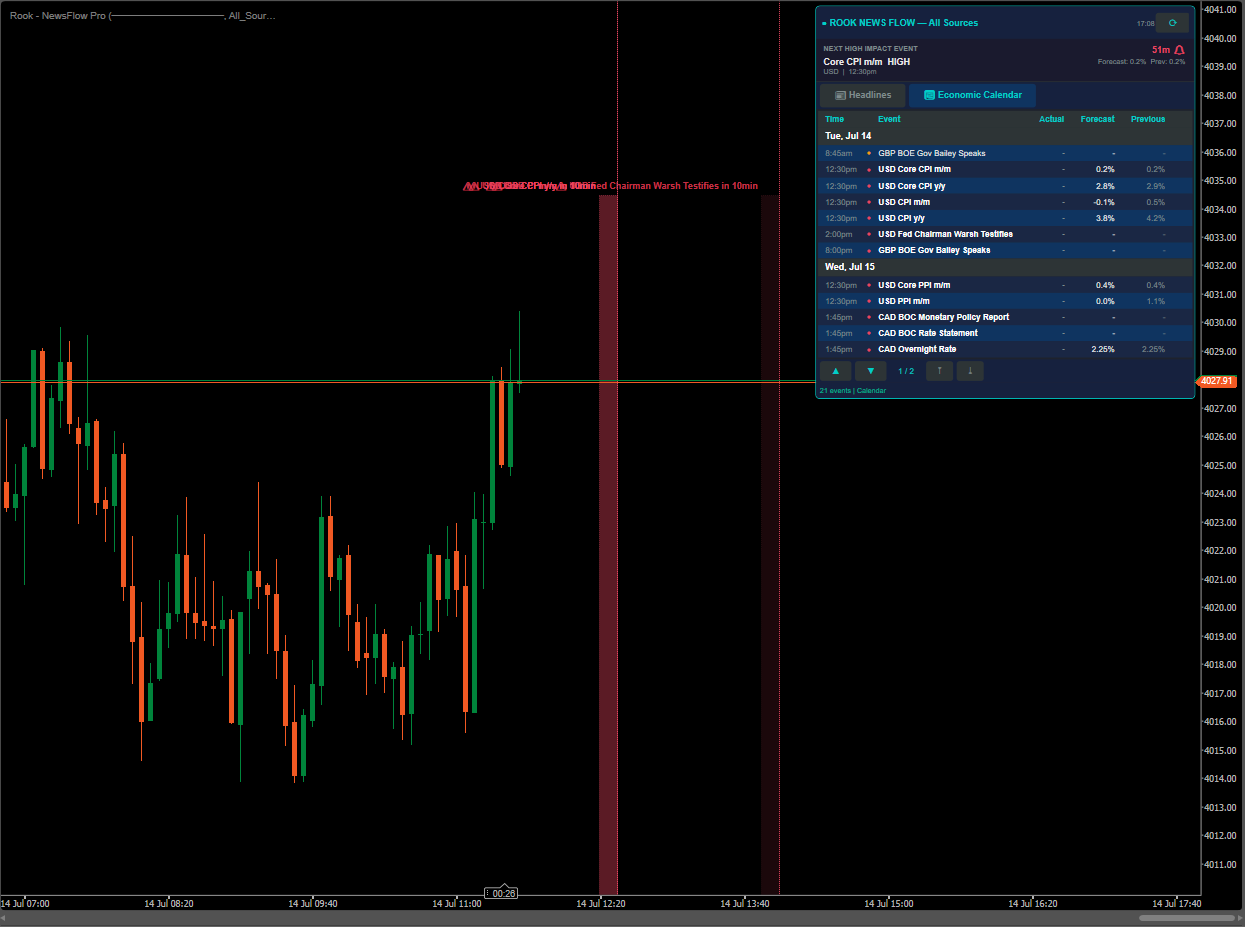Screen dimensions: 1245x927
Task: Click the Actual column header
Action: click(1051, 119)
